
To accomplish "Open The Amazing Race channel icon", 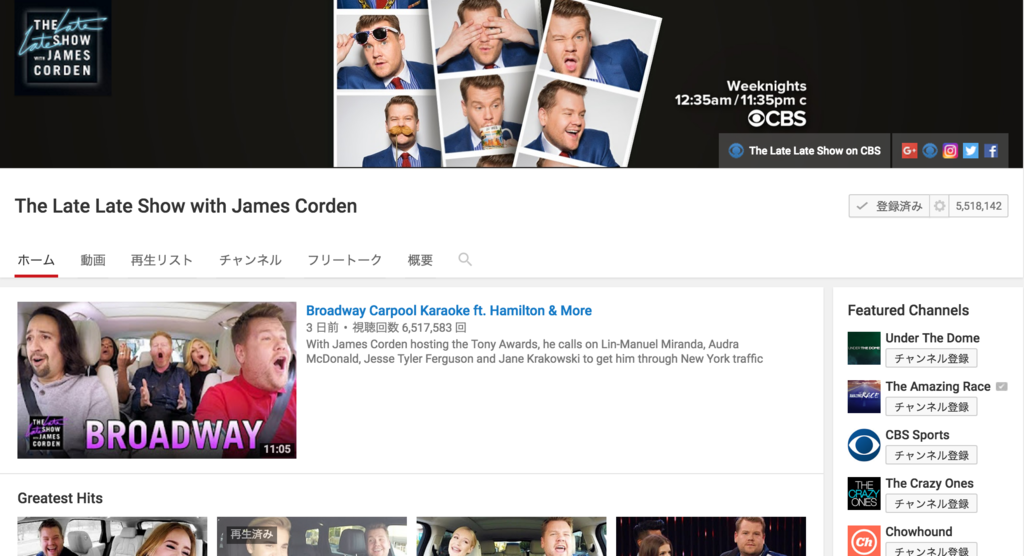I will [864, 397].
